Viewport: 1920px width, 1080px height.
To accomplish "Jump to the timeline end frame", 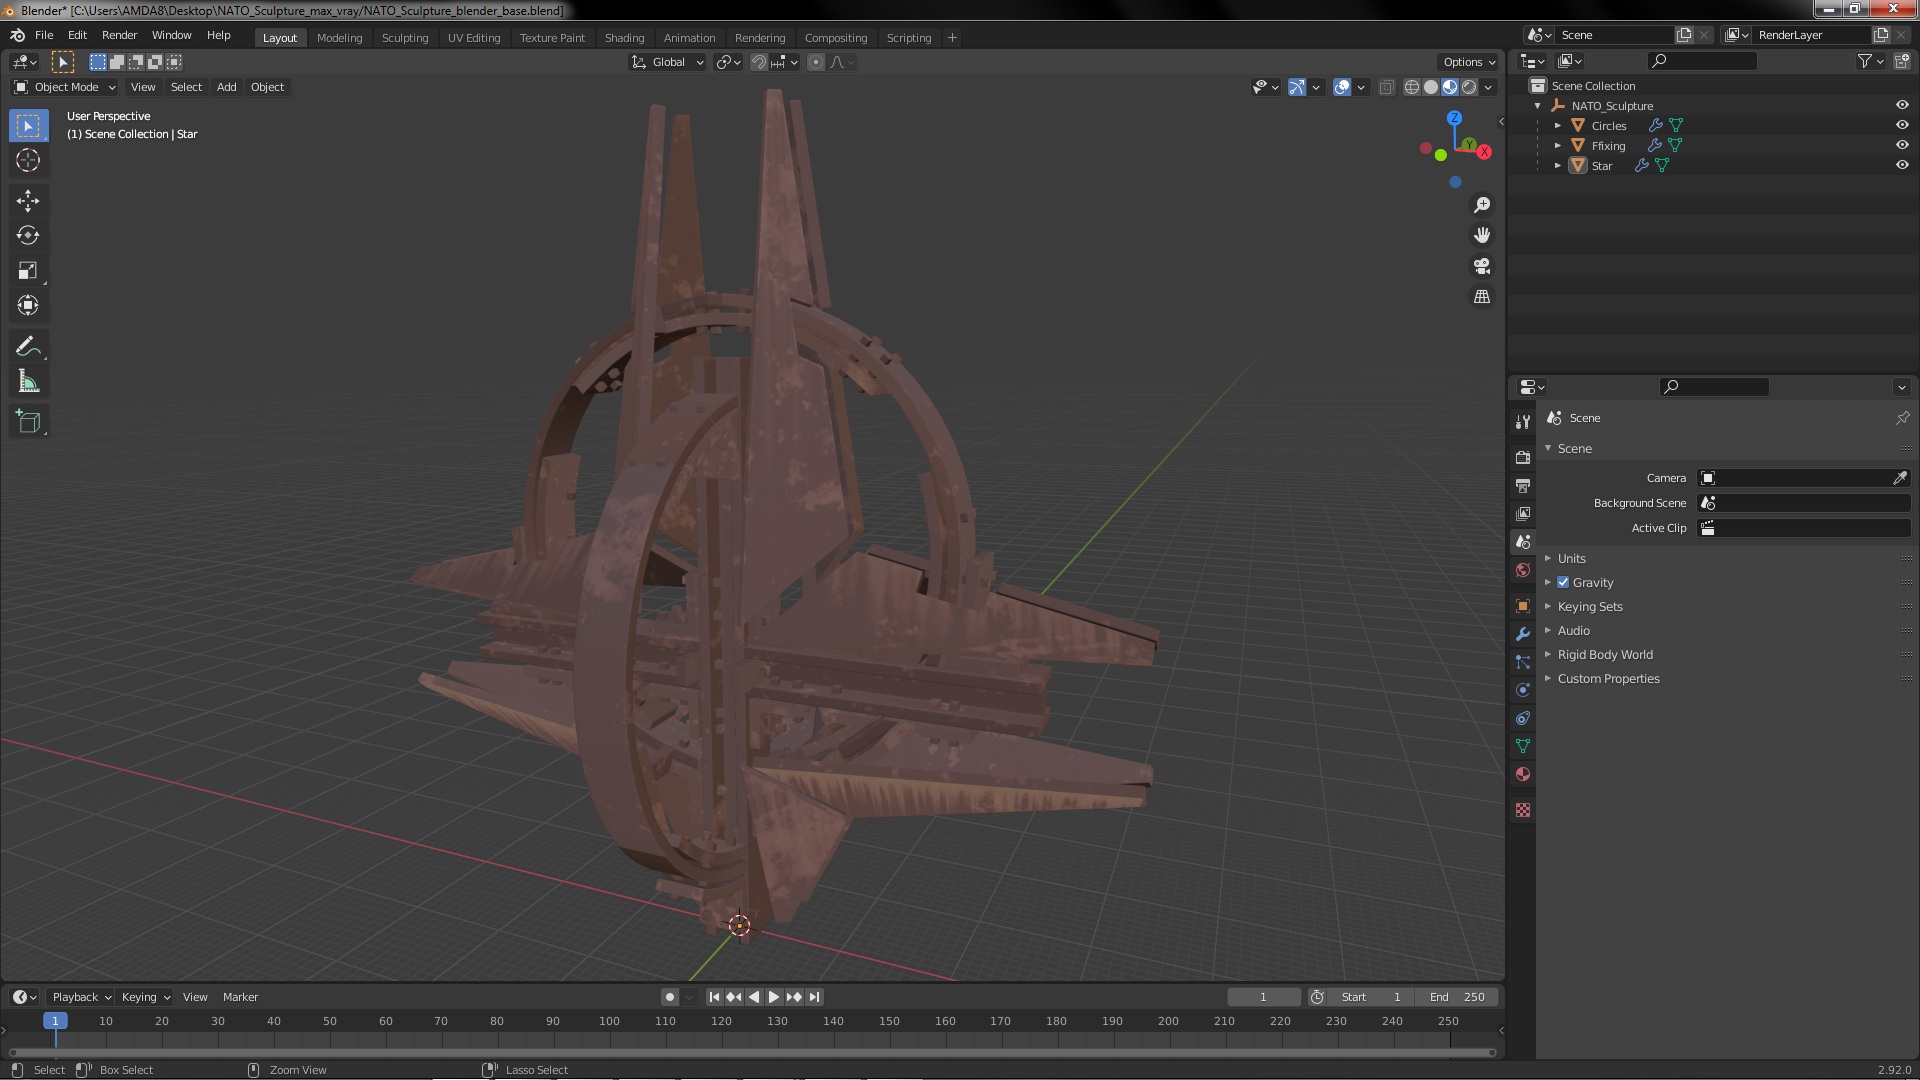I will point(815,997).
